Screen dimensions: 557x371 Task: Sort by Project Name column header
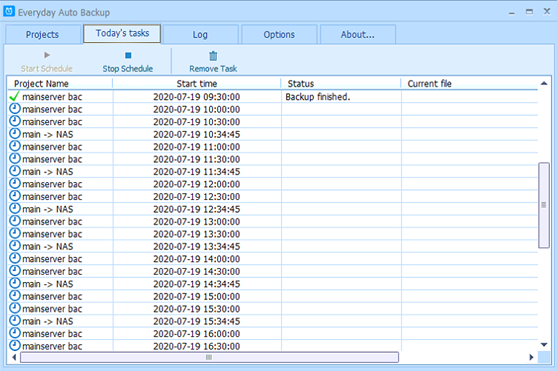[x=60, y=84]
